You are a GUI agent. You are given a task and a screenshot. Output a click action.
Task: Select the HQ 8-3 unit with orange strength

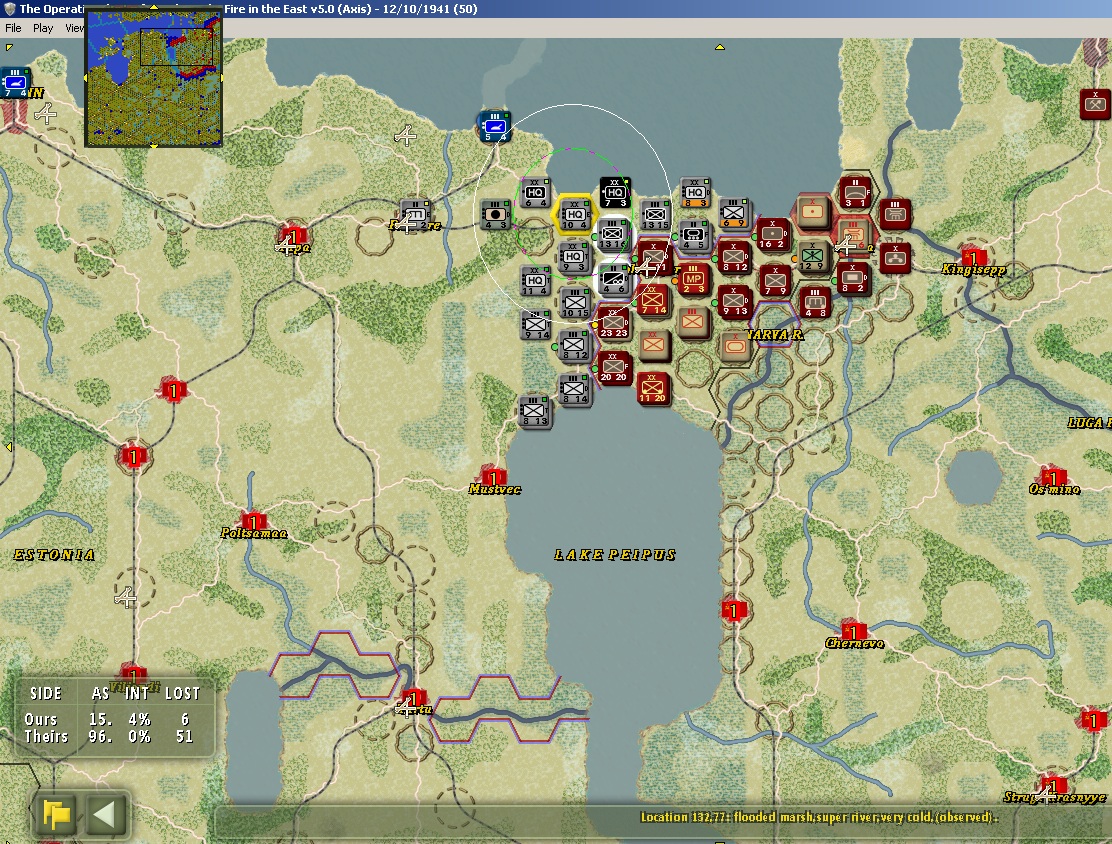click(694, 193)
